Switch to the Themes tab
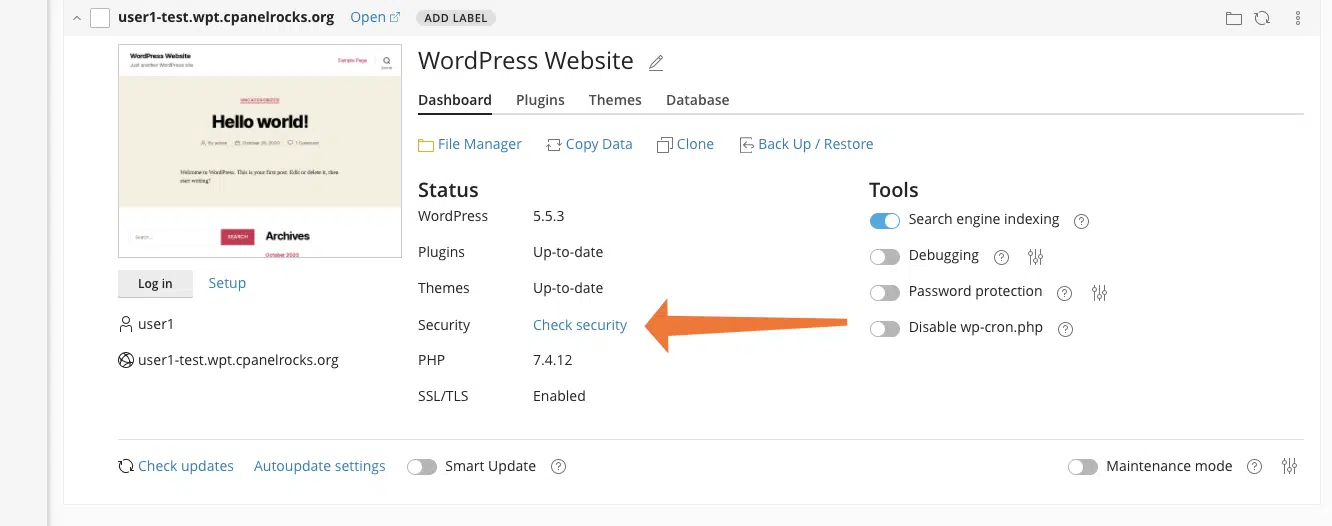This screenshot has height=526, width=1332. (x=615, y=100)
